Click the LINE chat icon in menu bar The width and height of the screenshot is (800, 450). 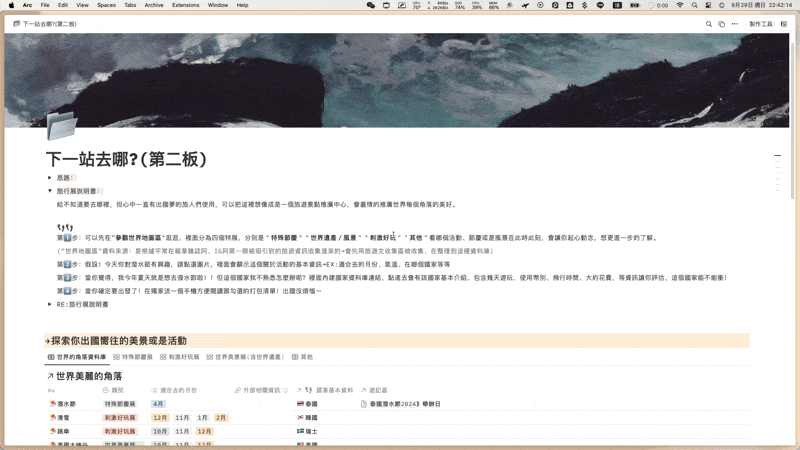601,5
